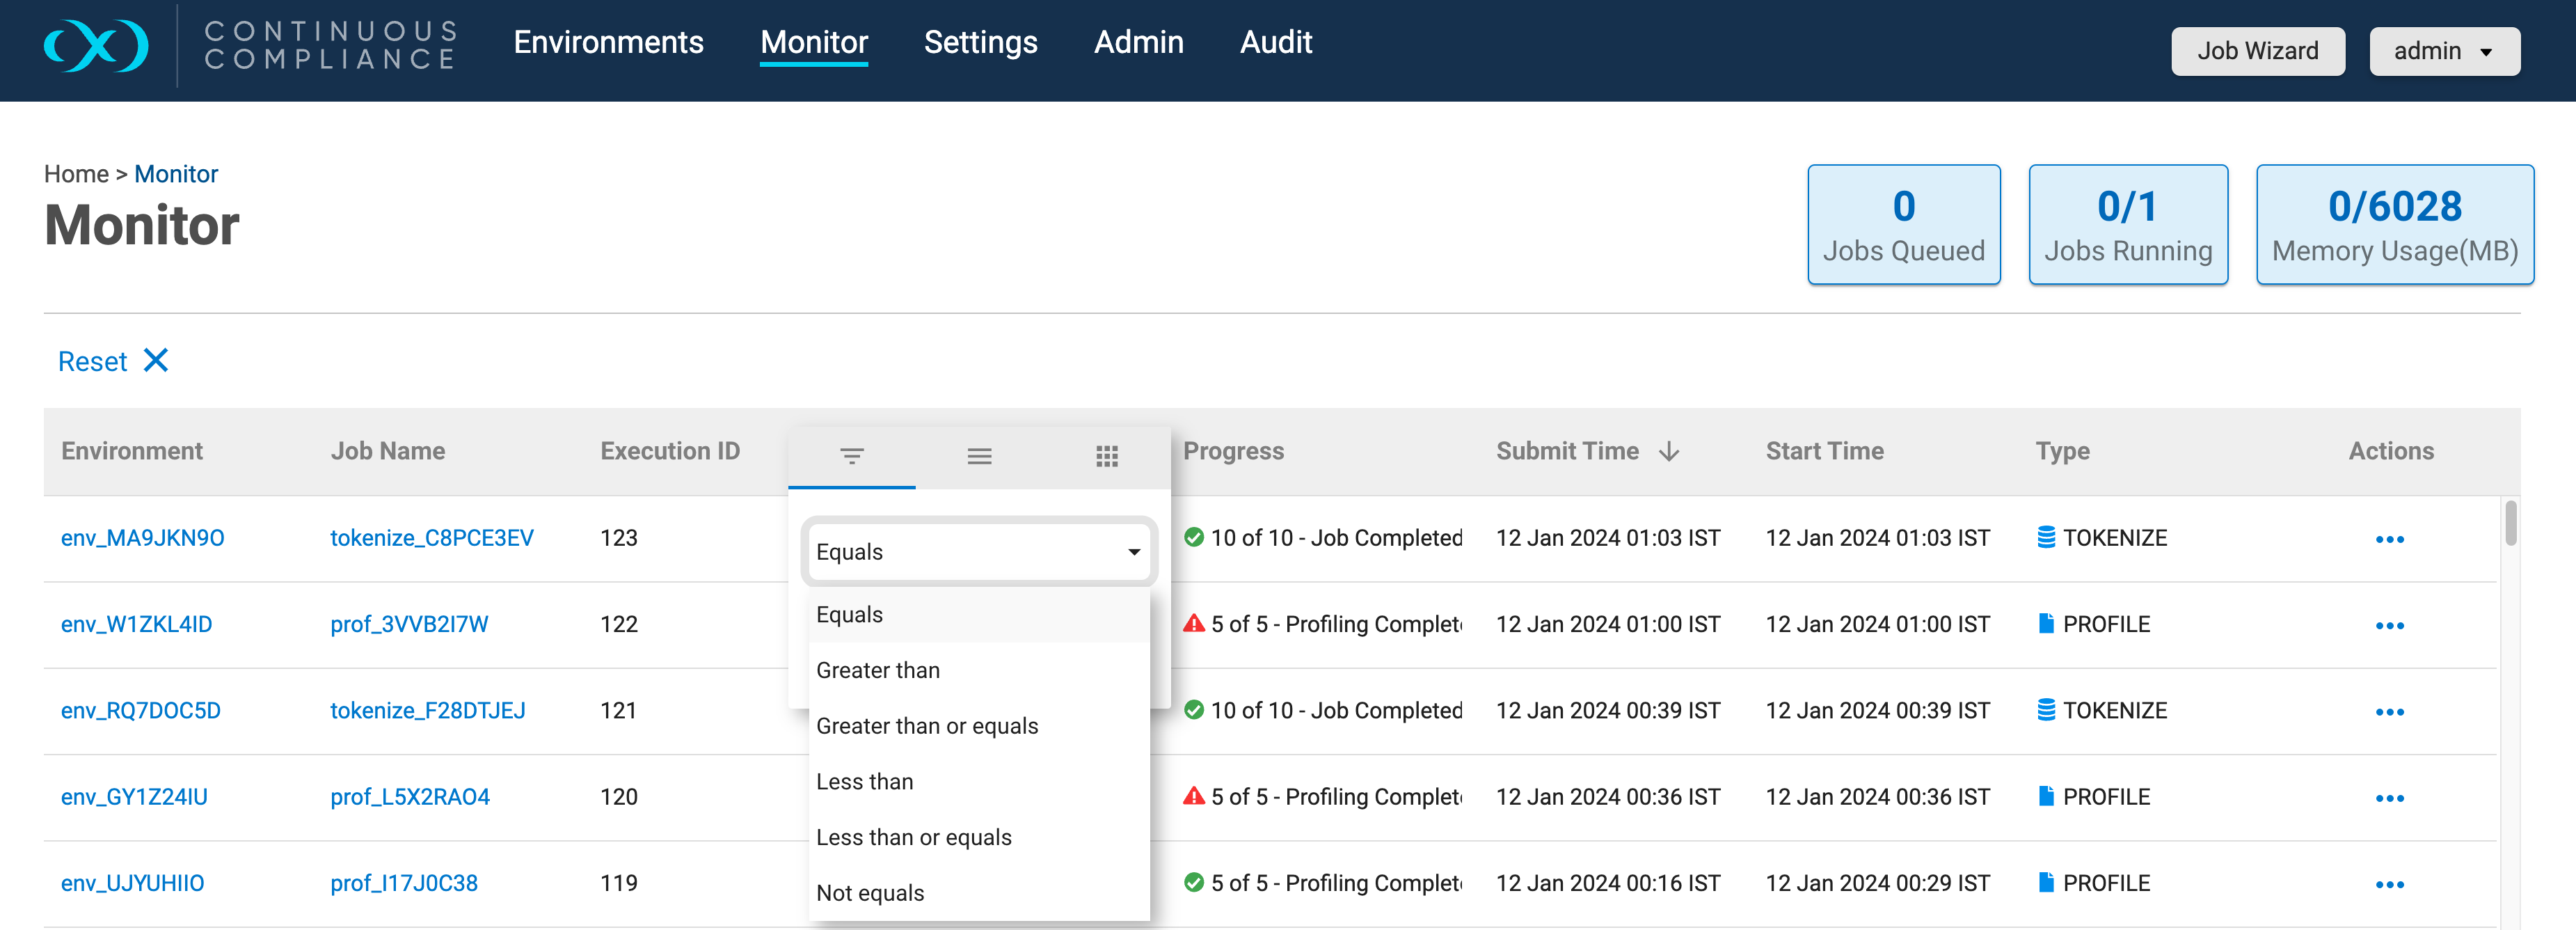Click green check status icon for Execution 123
The width and height of the screenshot is (2576, 930).
coord(1194,537)
